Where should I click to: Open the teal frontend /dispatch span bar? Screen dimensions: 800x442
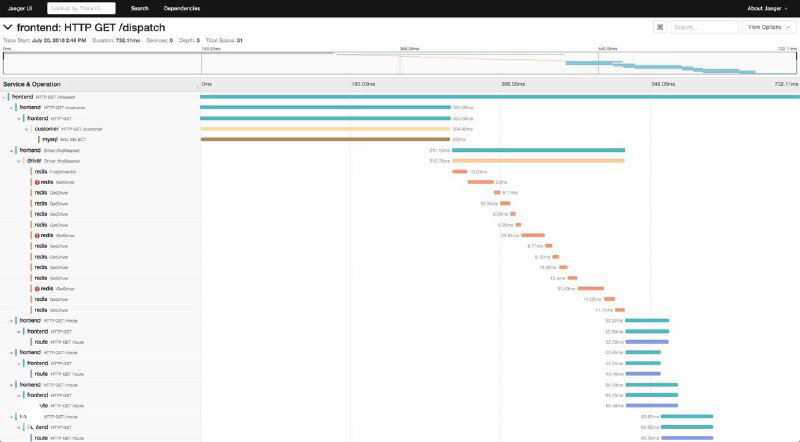click(x=500, y=96)
